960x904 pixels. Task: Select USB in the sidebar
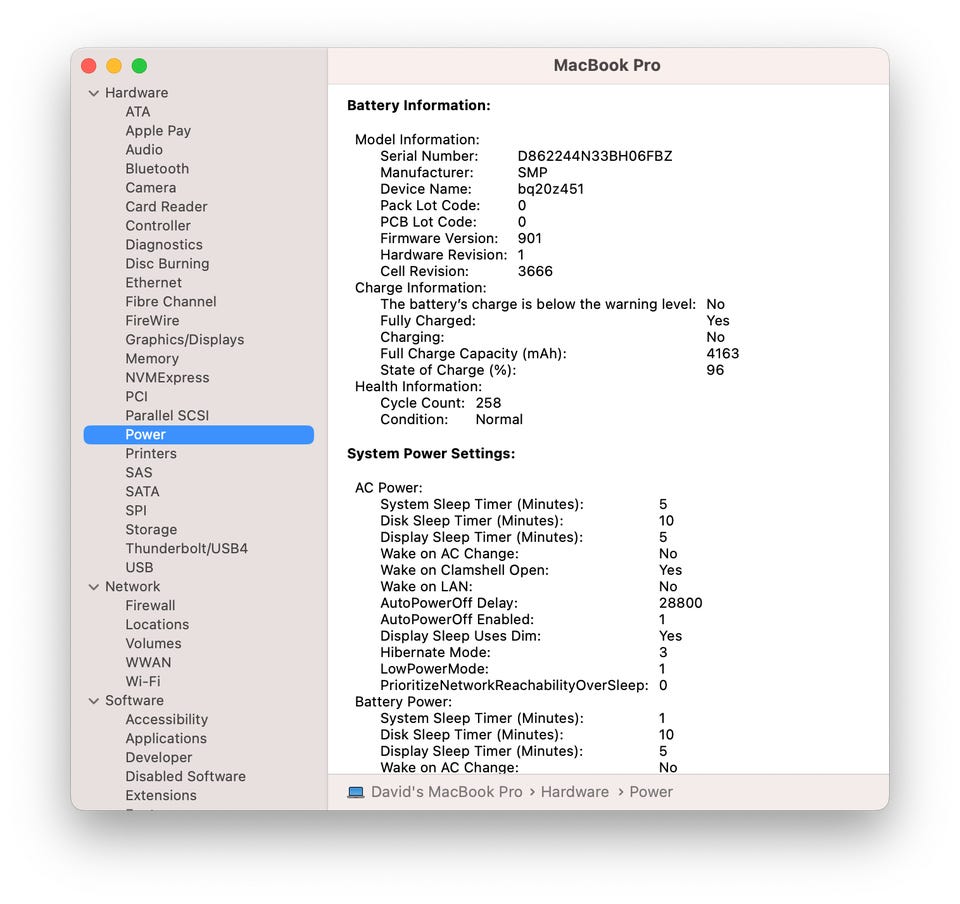139,567
